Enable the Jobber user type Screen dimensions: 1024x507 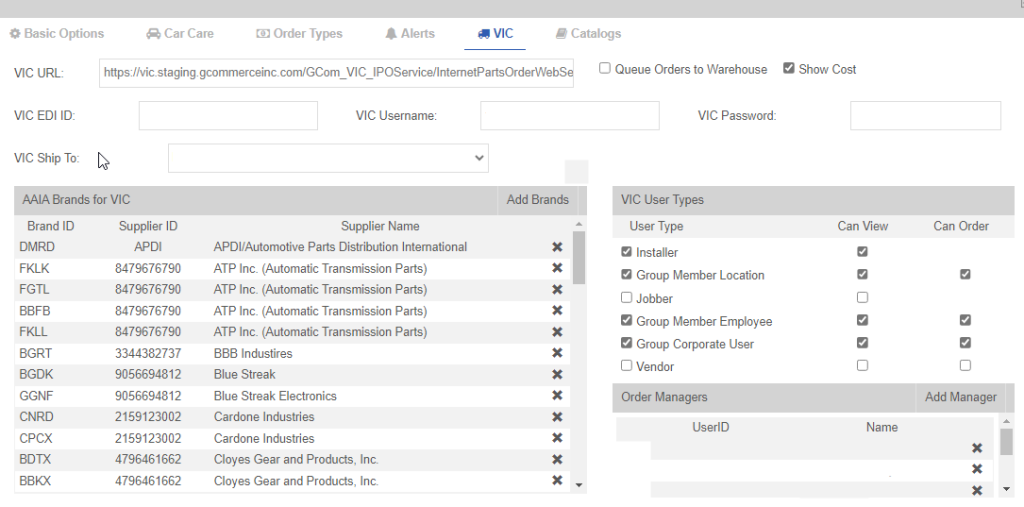pyautogui.click(x=627, y=298)
